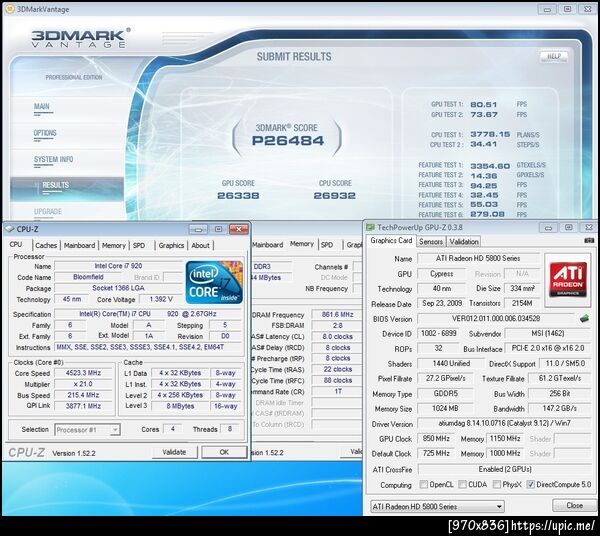Click the GPU Clock 850 MHz field
Viewport: 600px width, 536px height.
436,438
